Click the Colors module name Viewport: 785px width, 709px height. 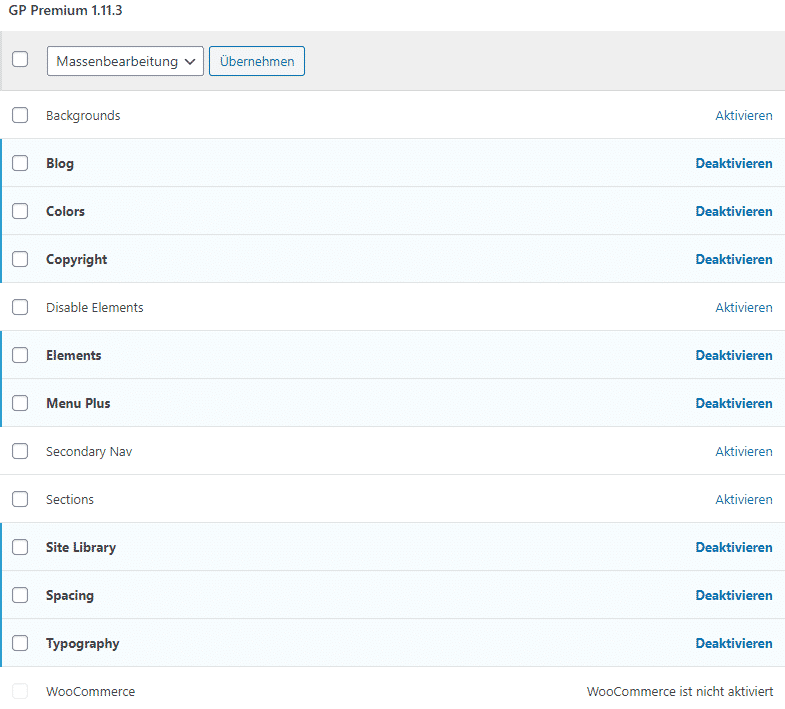tap(66, 212)
